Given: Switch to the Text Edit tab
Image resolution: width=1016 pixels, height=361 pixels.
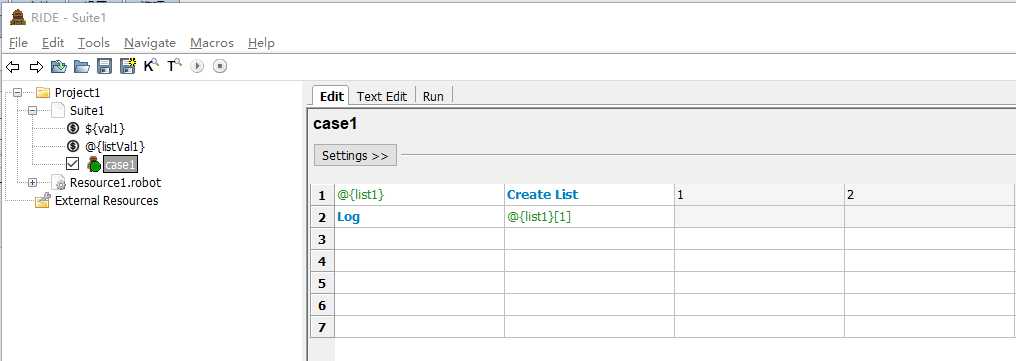Looking at the screenshot, I should pyautogui.click(x=382, y=96).
